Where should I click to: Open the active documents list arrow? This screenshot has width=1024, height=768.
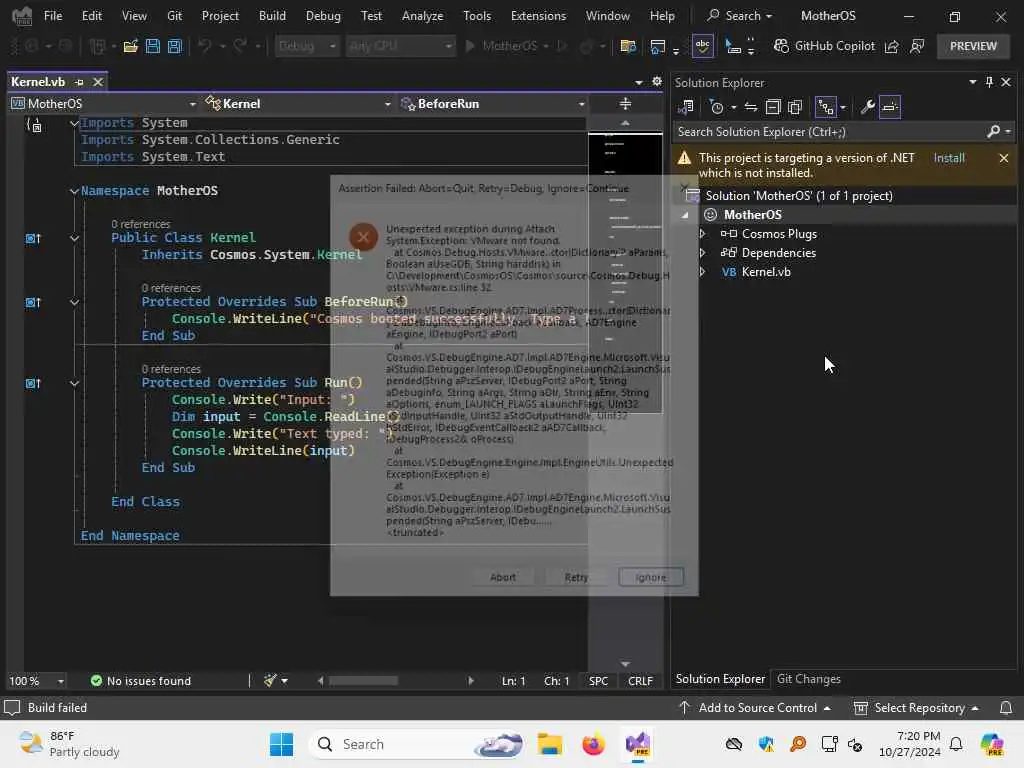coord(639,82)
